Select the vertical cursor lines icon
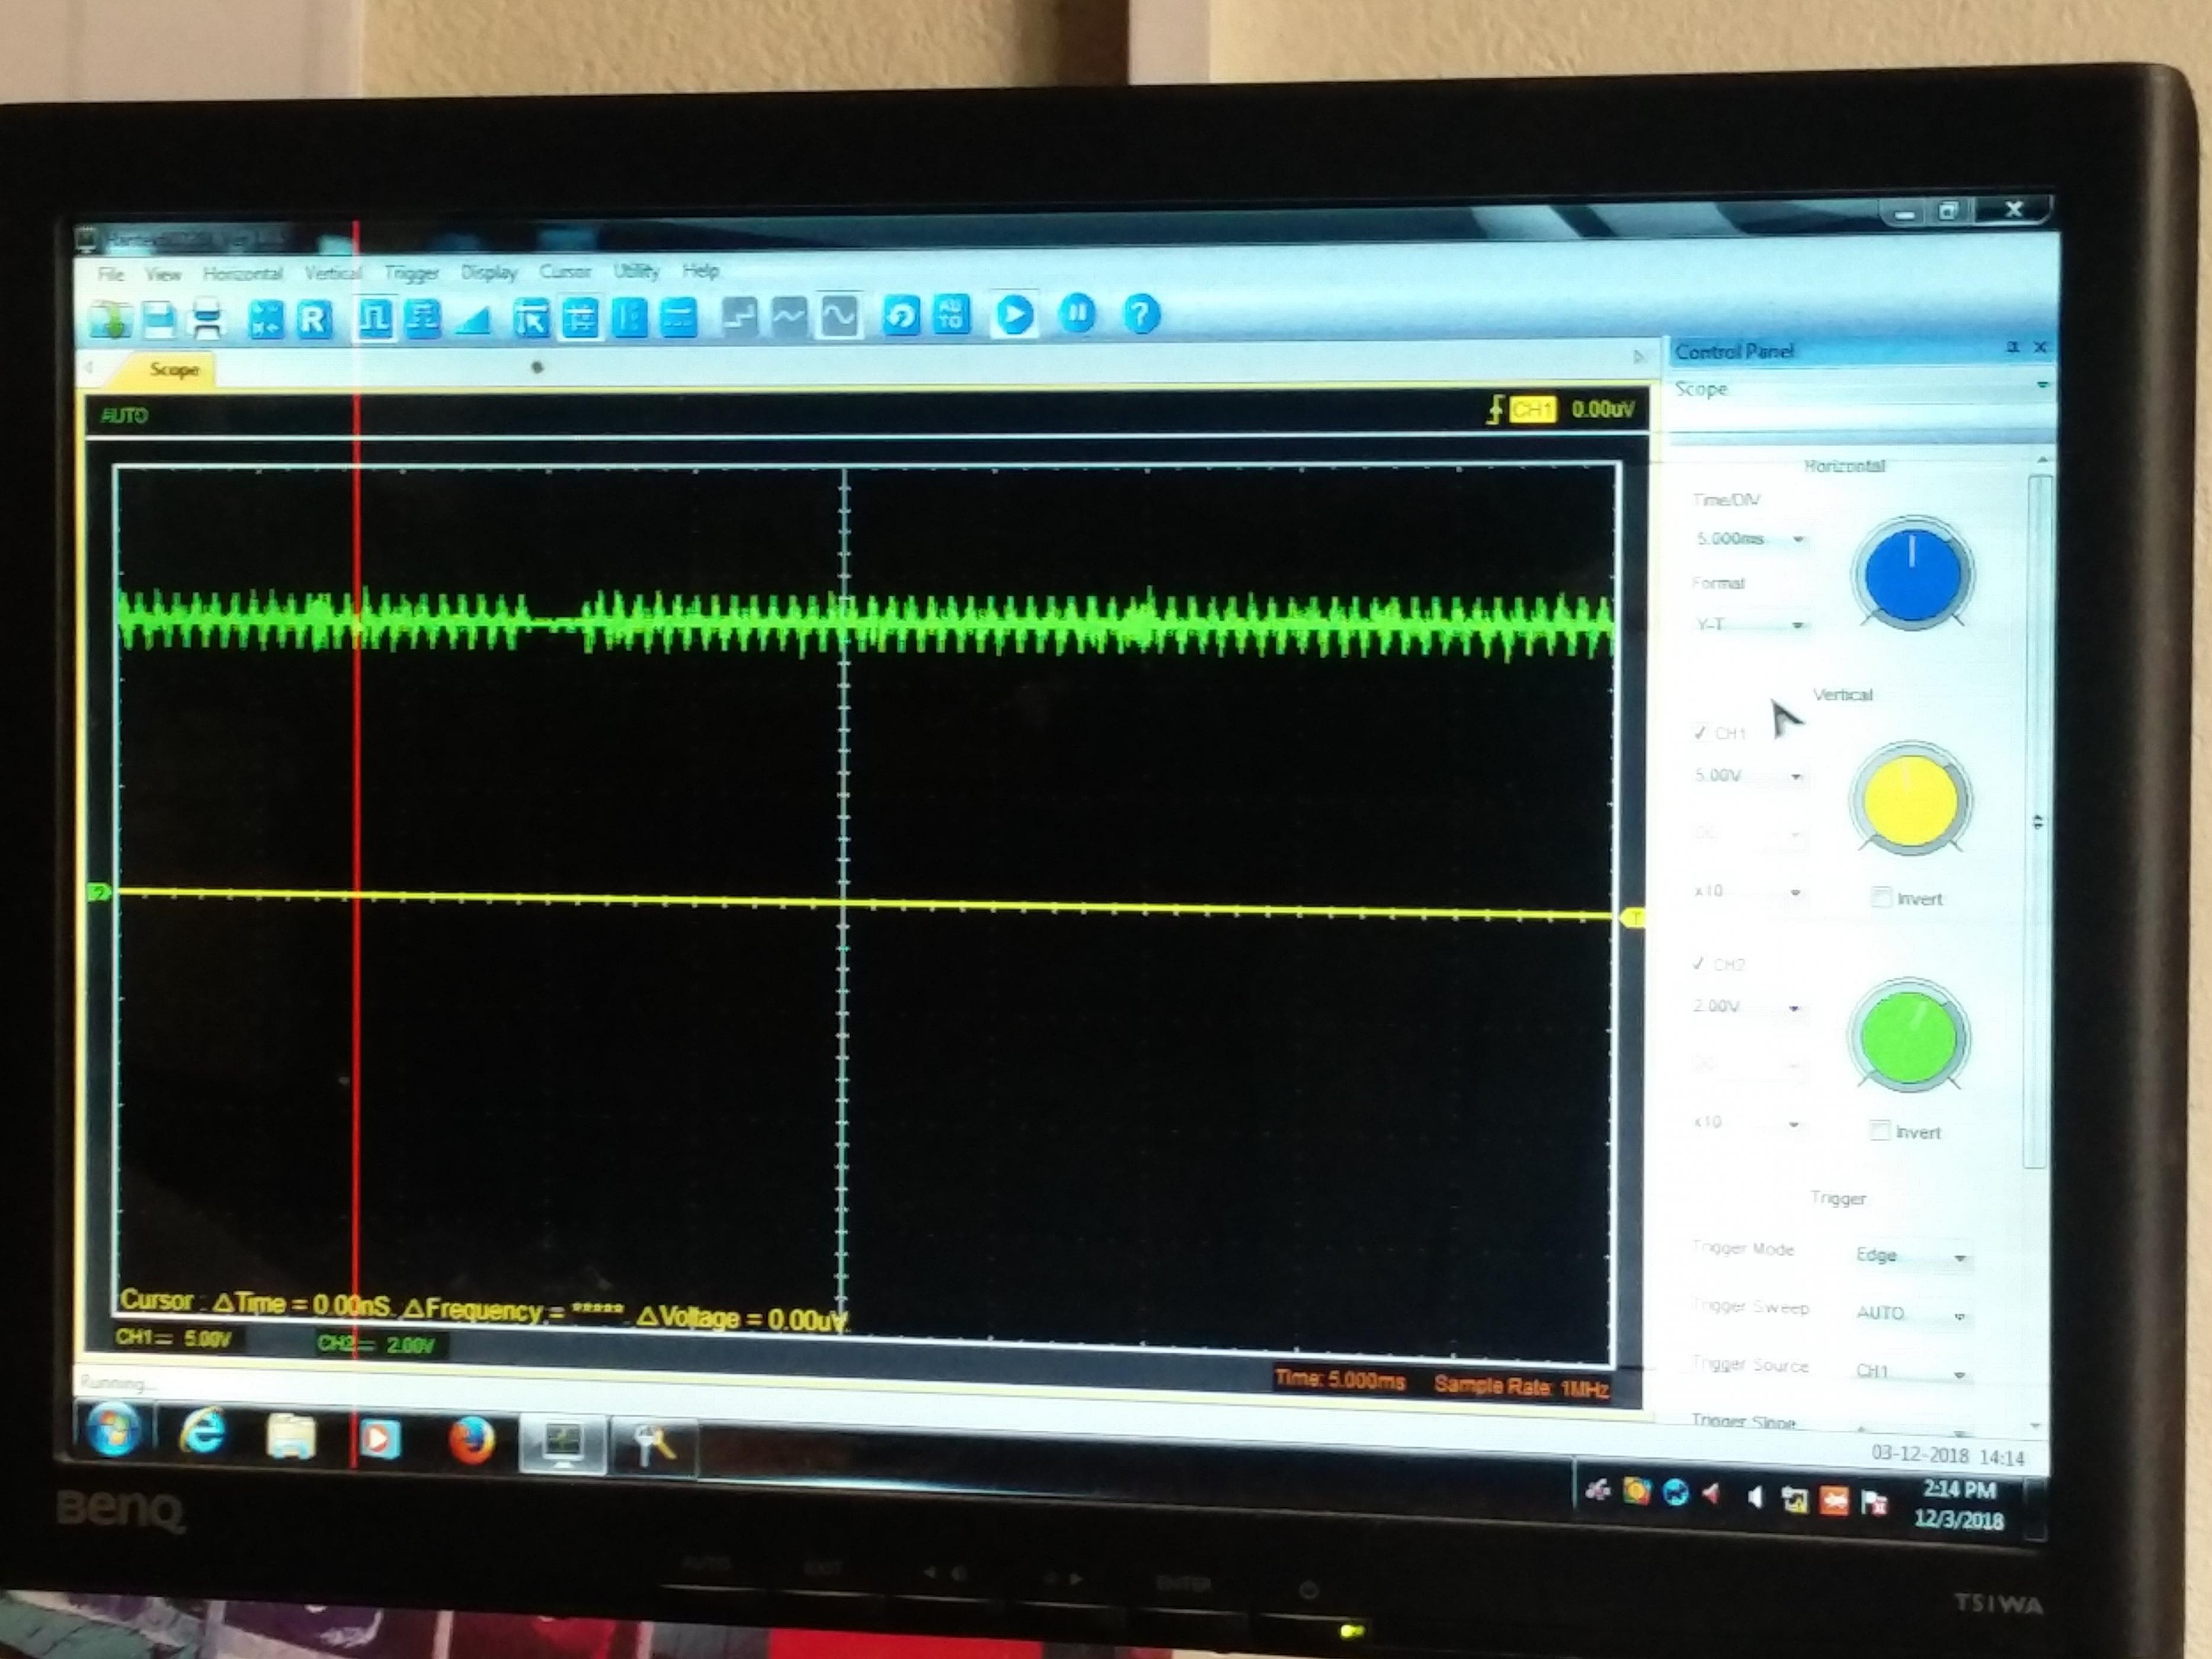The width and height of the screenshot is (2212, 1659). coord(629,319)
